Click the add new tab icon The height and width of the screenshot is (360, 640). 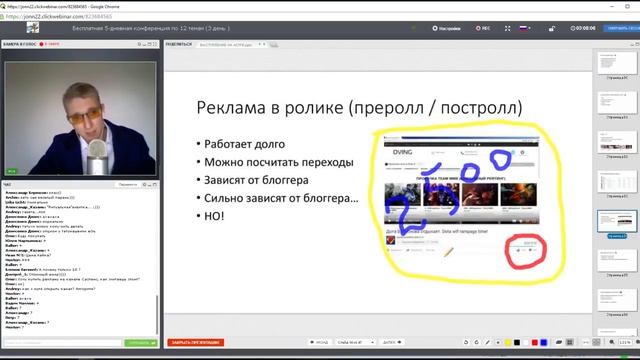tap(274, 44)
